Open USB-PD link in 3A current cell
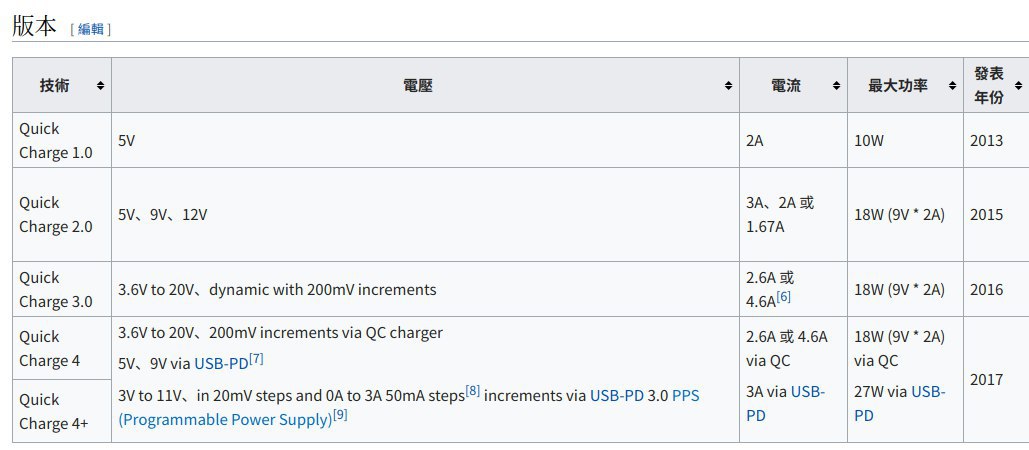This screenshot has height=450, width=1029. 785,403
